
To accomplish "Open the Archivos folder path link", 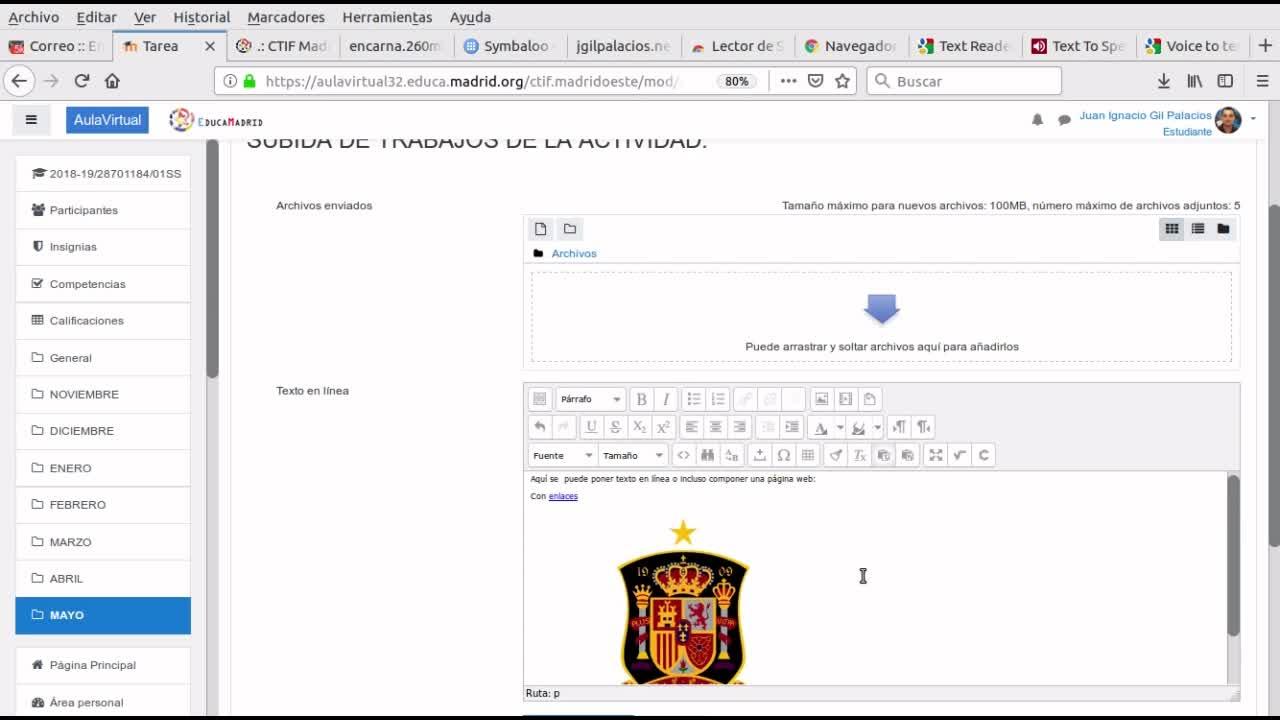I will [574, 254].
